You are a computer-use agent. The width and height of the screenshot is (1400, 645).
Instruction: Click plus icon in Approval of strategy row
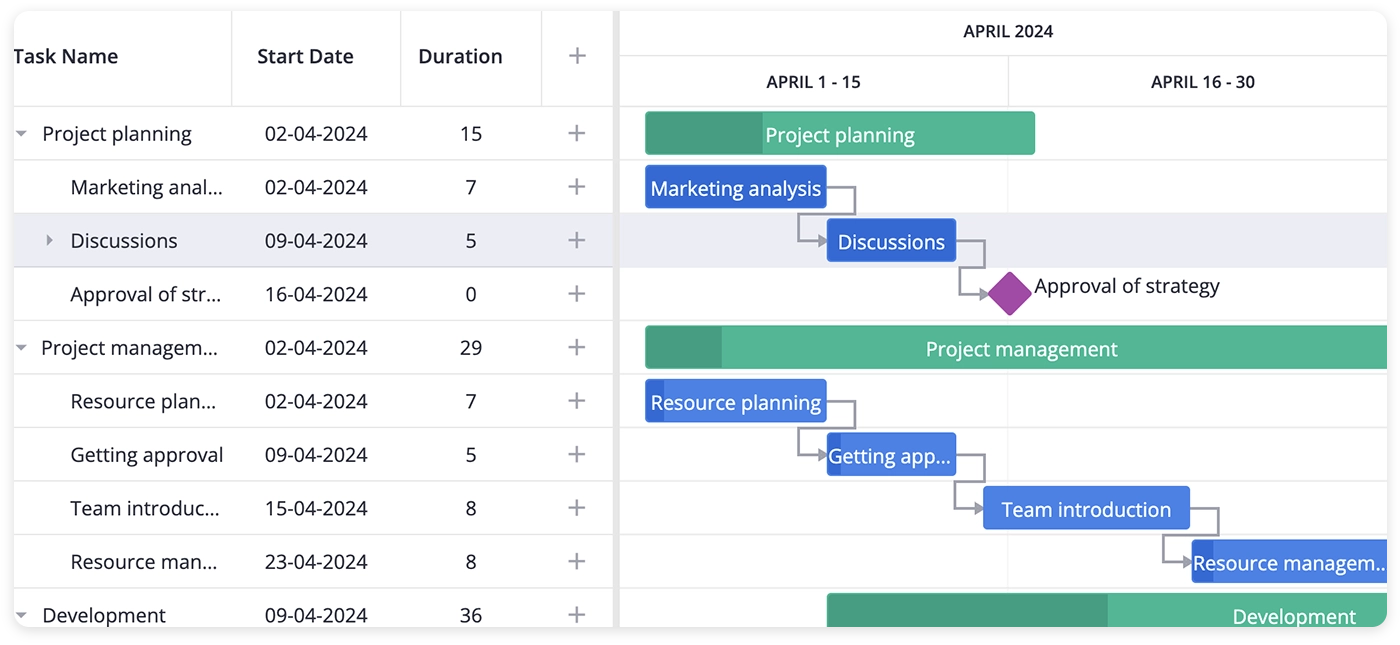point(577,294)
